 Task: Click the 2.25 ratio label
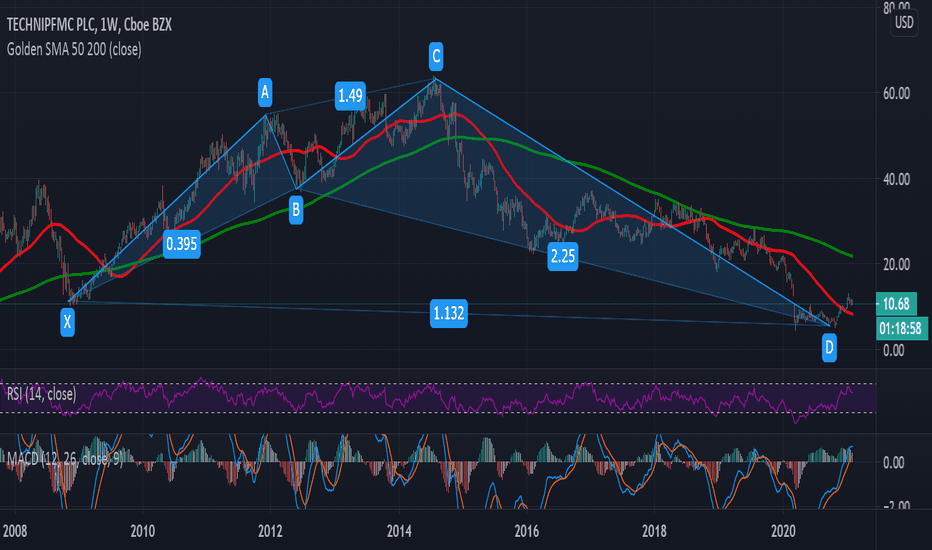click(562, 256)
